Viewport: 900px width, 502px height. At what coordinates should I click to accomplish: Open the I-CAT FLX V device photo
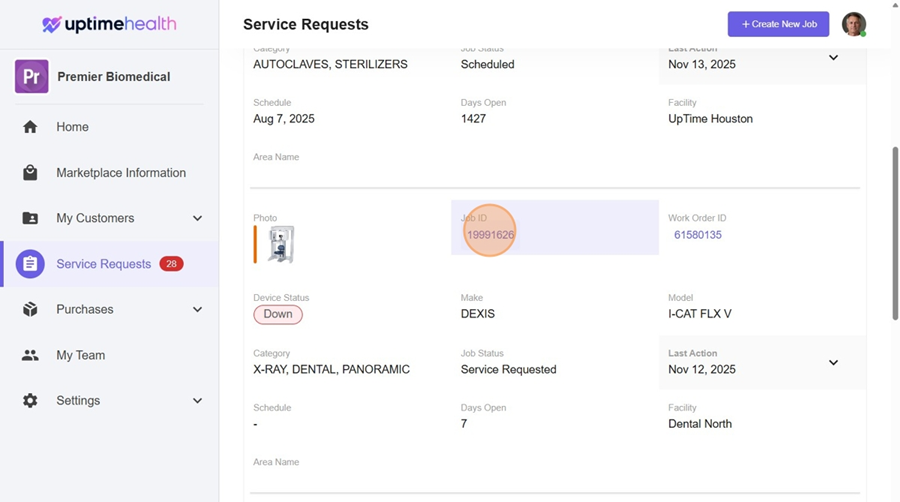click(x=281, y=244)
